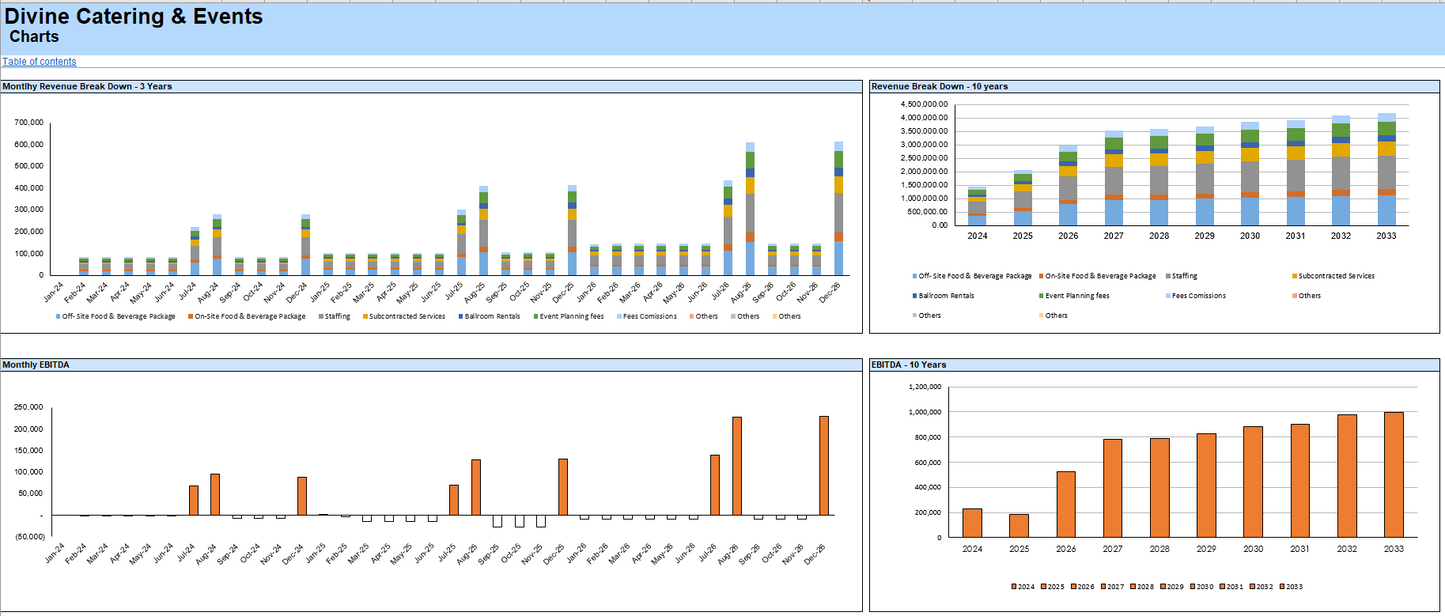
Task: Click the Dec-26 bar in Monthly EBITDA chart
Action: pyautogui.click(x=824, y=465)
